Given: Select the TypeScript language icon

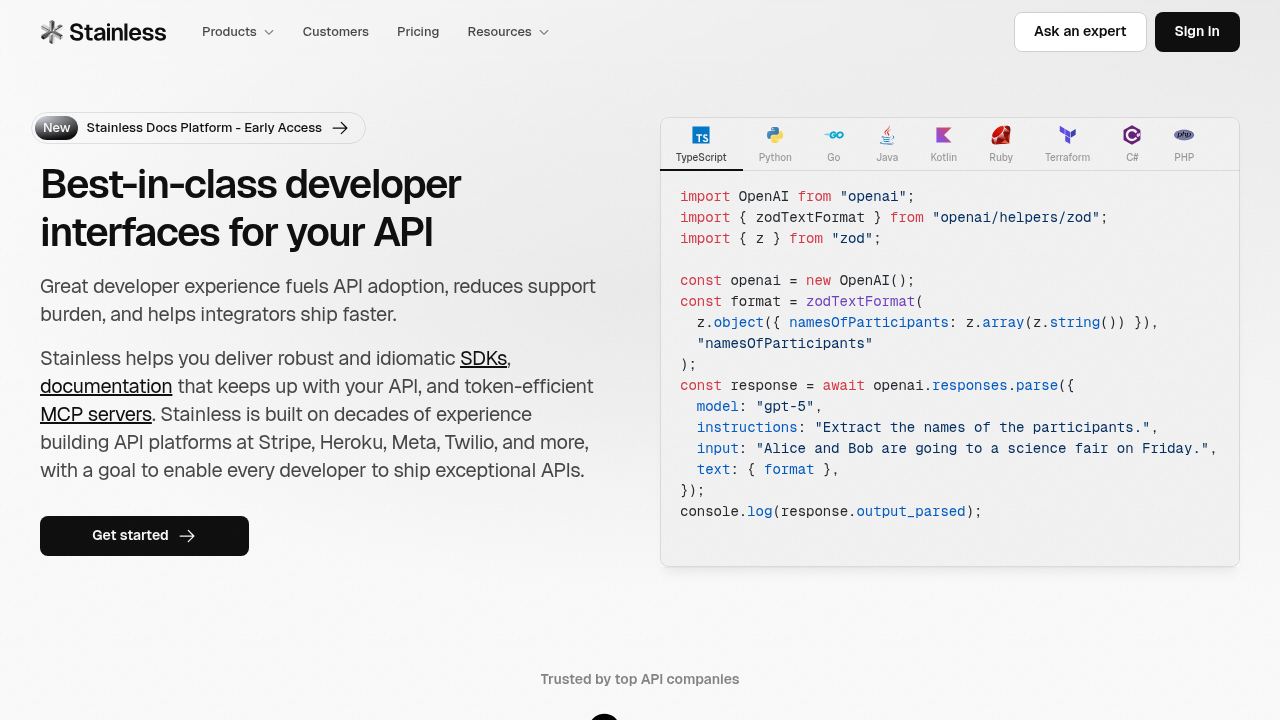Looking at the screenshot, I should pyautogui.click(x=701, y=135).
